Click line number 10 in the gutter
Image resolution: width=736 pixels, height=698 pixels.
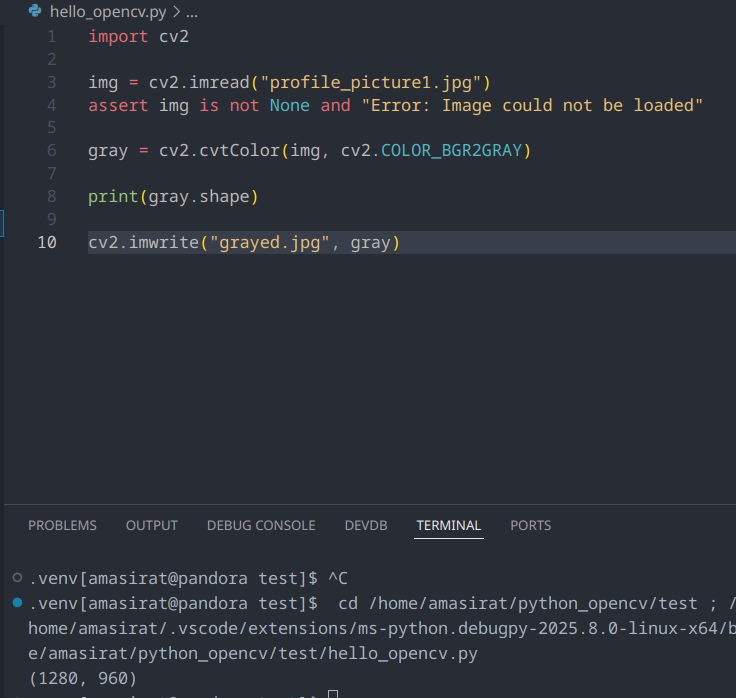pos(47,243)
